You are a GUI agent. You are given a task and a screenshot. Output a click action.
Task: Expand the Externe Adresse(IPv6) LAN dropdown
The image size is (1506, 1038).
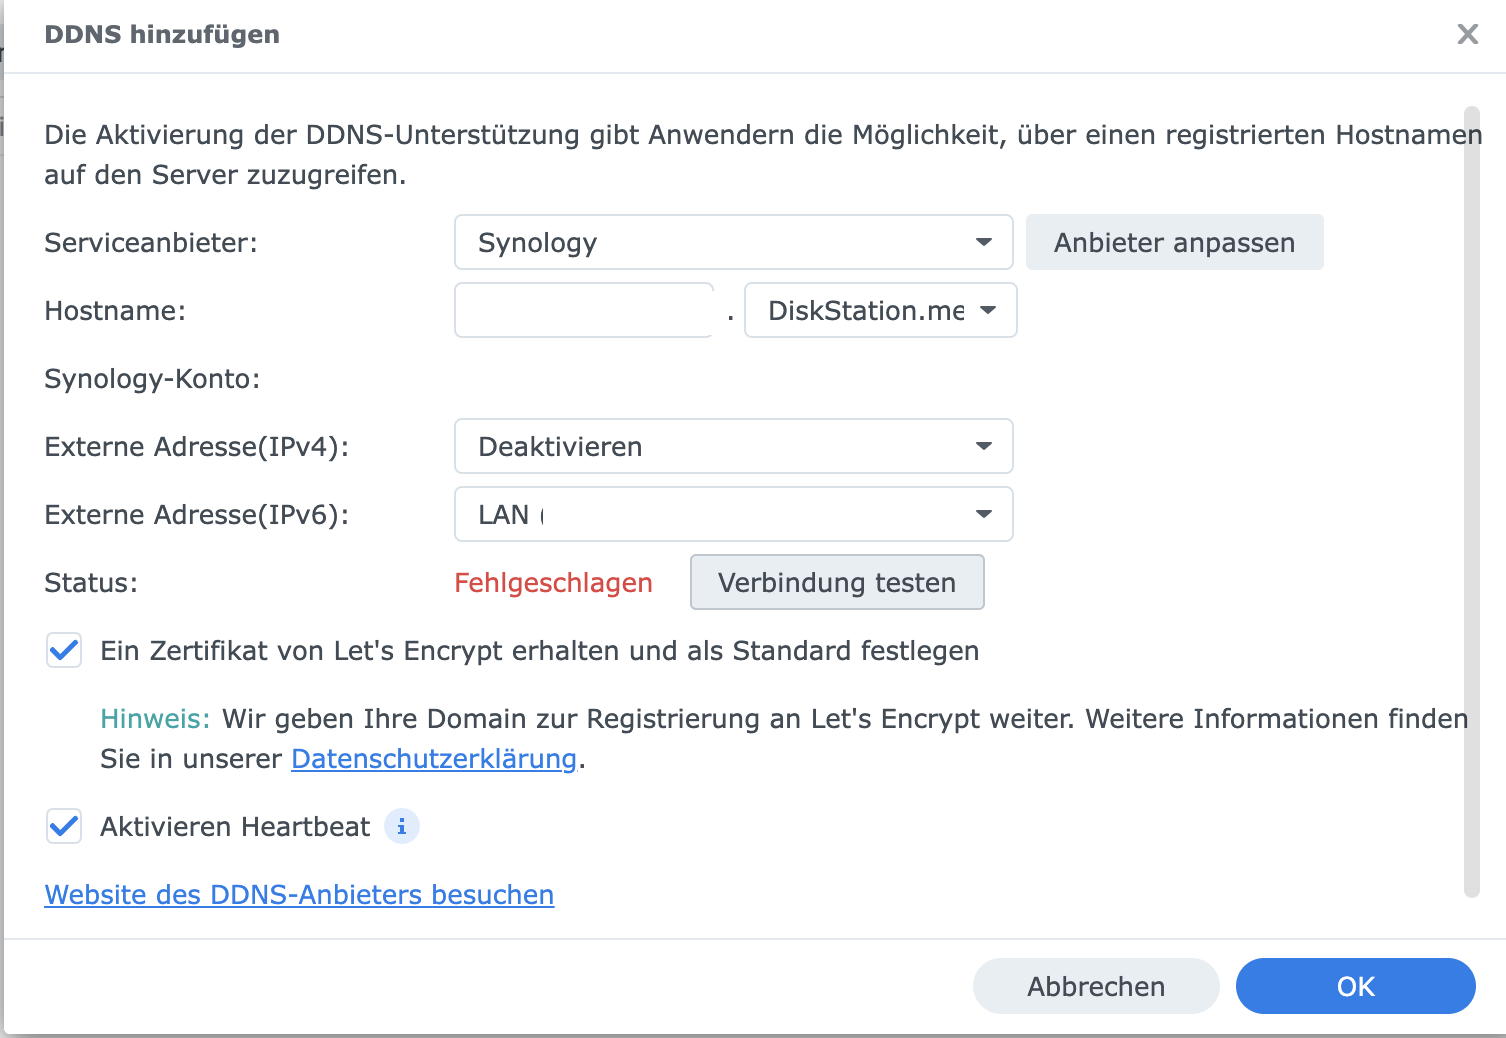click(x=734, y=515)
